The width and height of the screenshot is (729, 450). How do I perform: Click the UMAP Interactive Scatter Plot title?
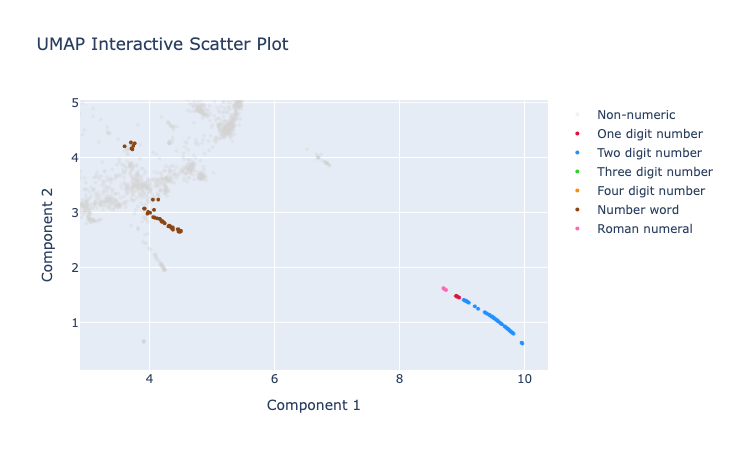click(x=163, y=44)
